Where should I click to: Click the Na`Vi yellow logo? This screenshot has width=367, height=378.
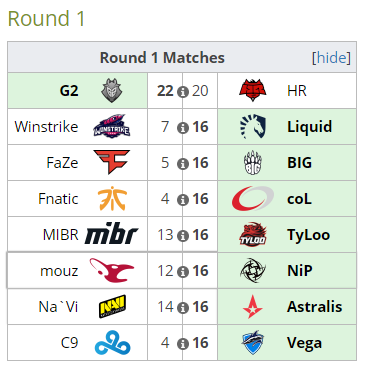pos(112,306)
